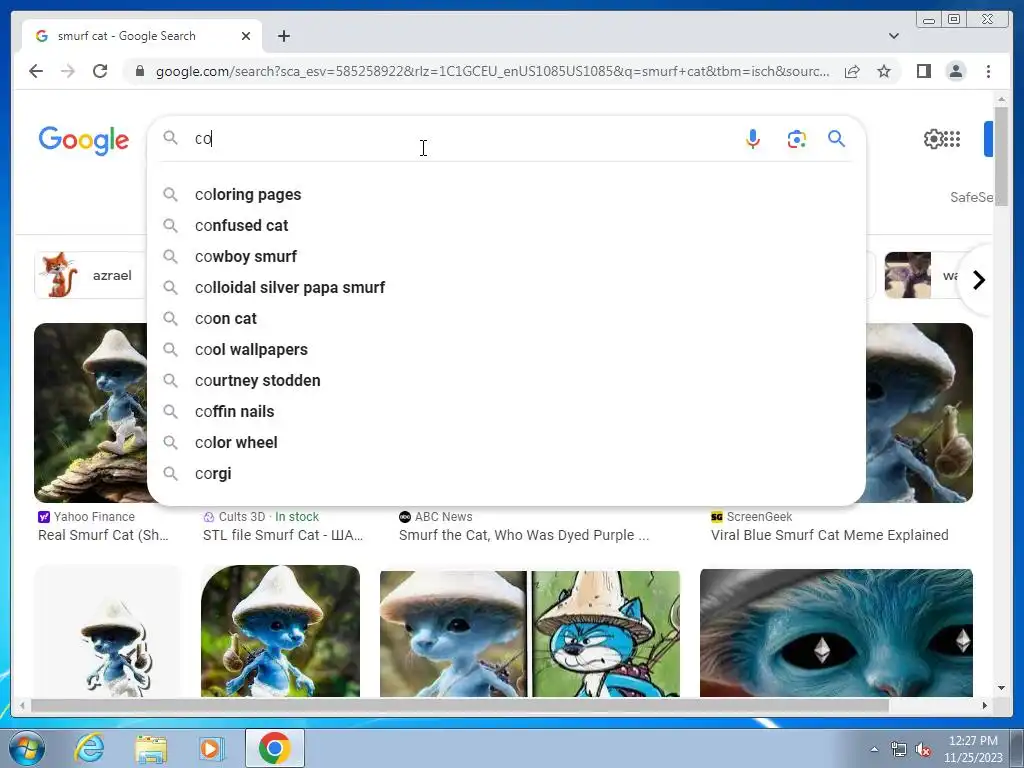Open taskbar clock showing 12:27 PM
Viewport: 1024px width, 768px height.
(973, 749)
